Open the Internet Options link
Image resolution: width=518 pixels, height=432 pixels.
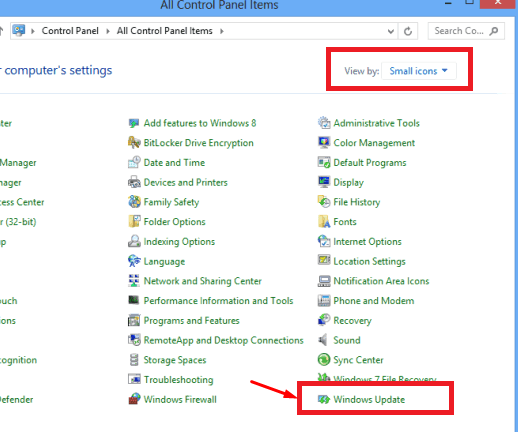tap(368, 242)
